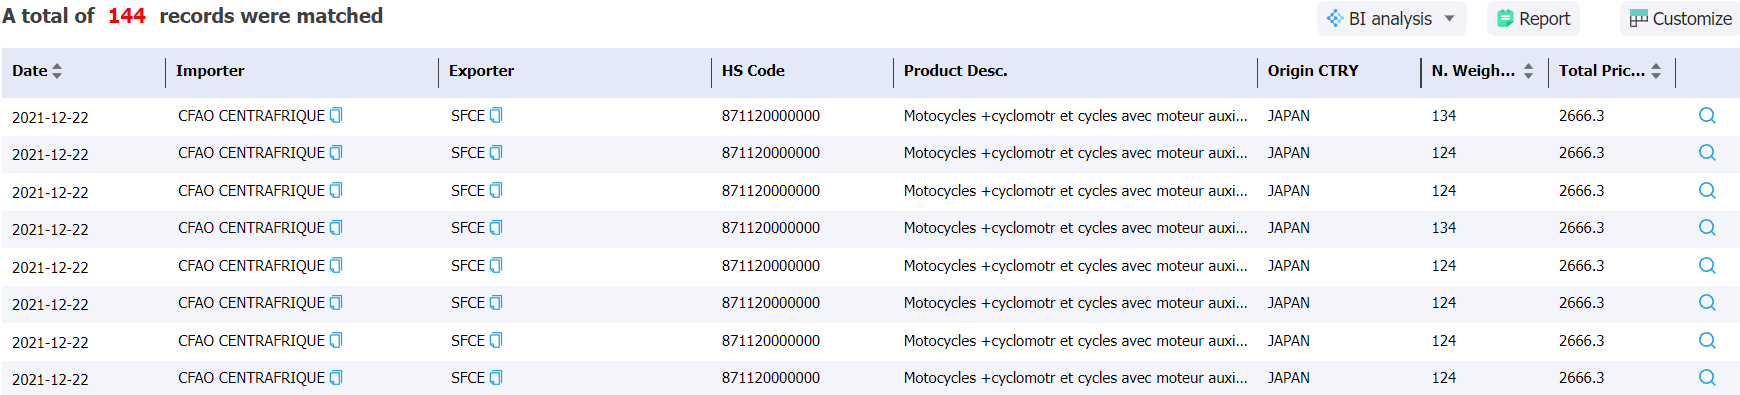Viewport: 1740px width, 395px height.
Task: Select the HS Code column header
Action: click(x=753, y=71)
